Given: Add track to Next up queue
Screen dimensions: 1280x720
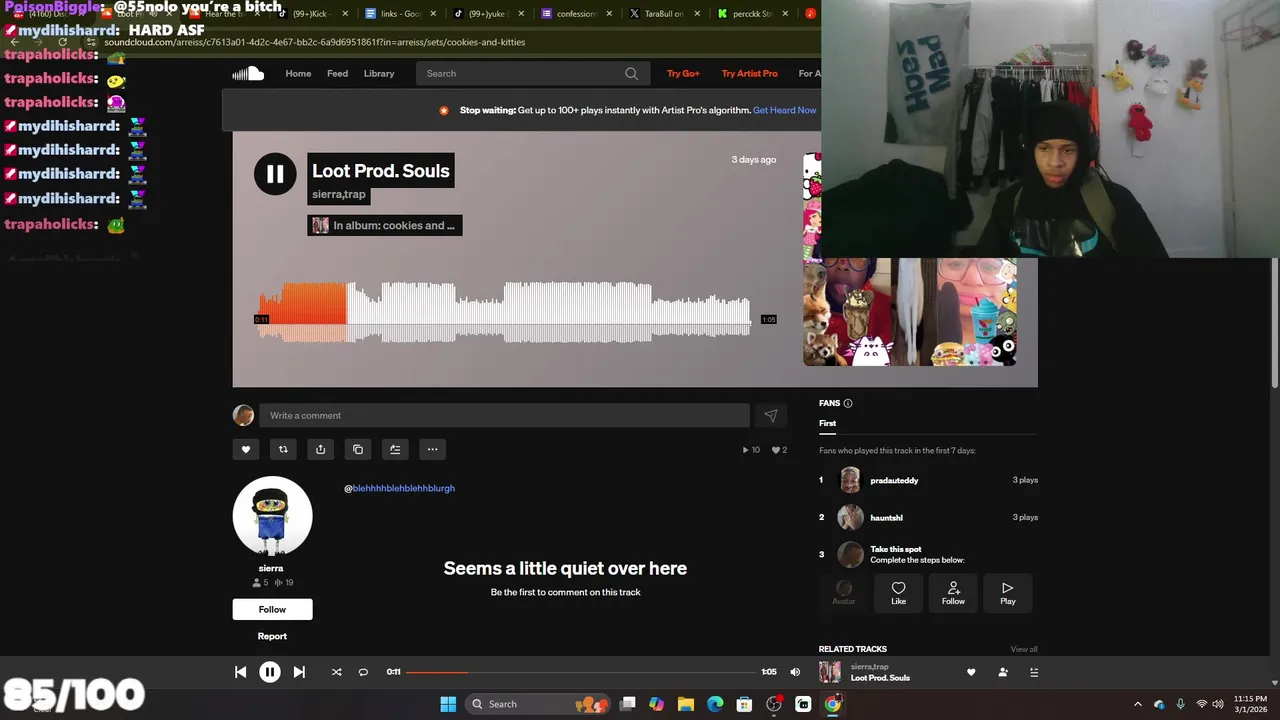Looking at the screenshot, I should [x=395, y=449].
